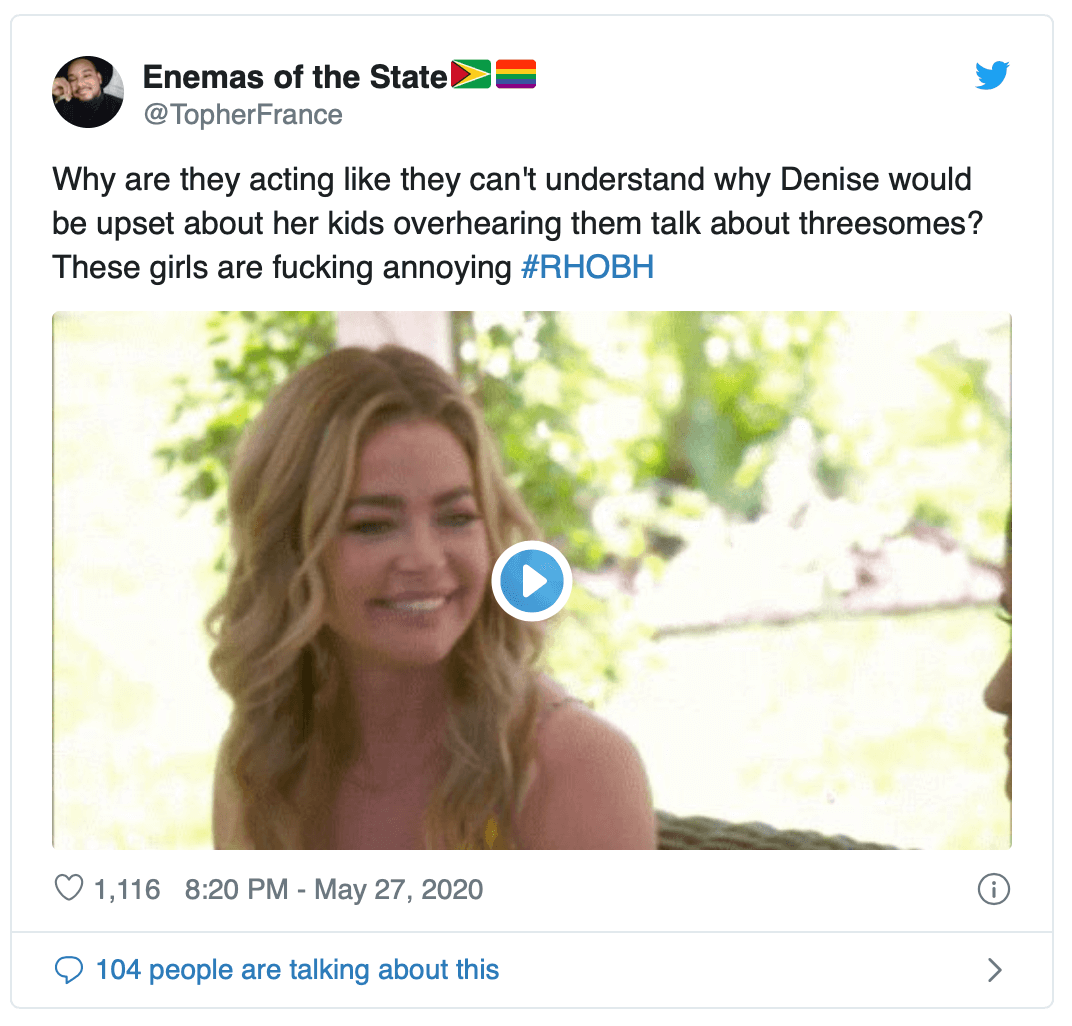Expand the conversation with the right chevron
Viewport: 1072px width, 1026px height.
point(994,969)
